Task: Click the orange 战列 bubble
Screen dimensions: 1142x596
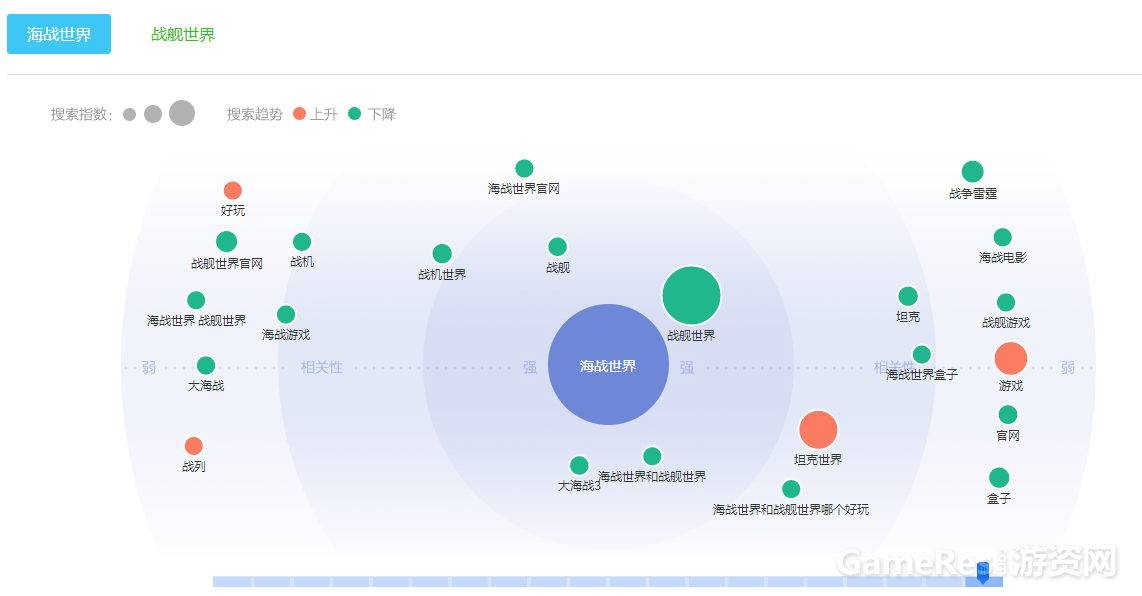Action: pyautogui.click(x=194, y=446)
